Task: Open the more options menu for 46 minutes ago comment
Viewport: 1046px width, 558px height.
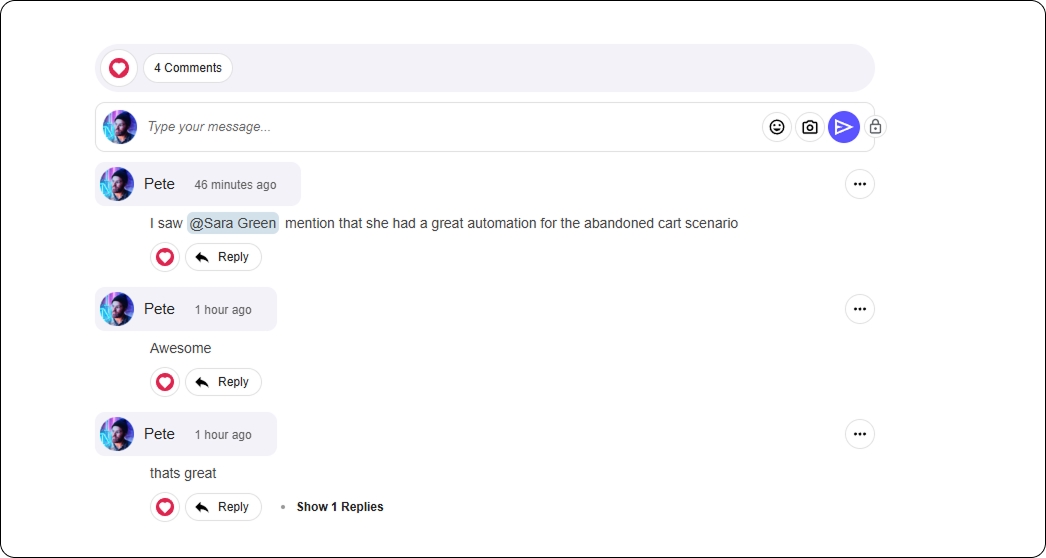Action: pyautogui.click(x=859, y=184)
